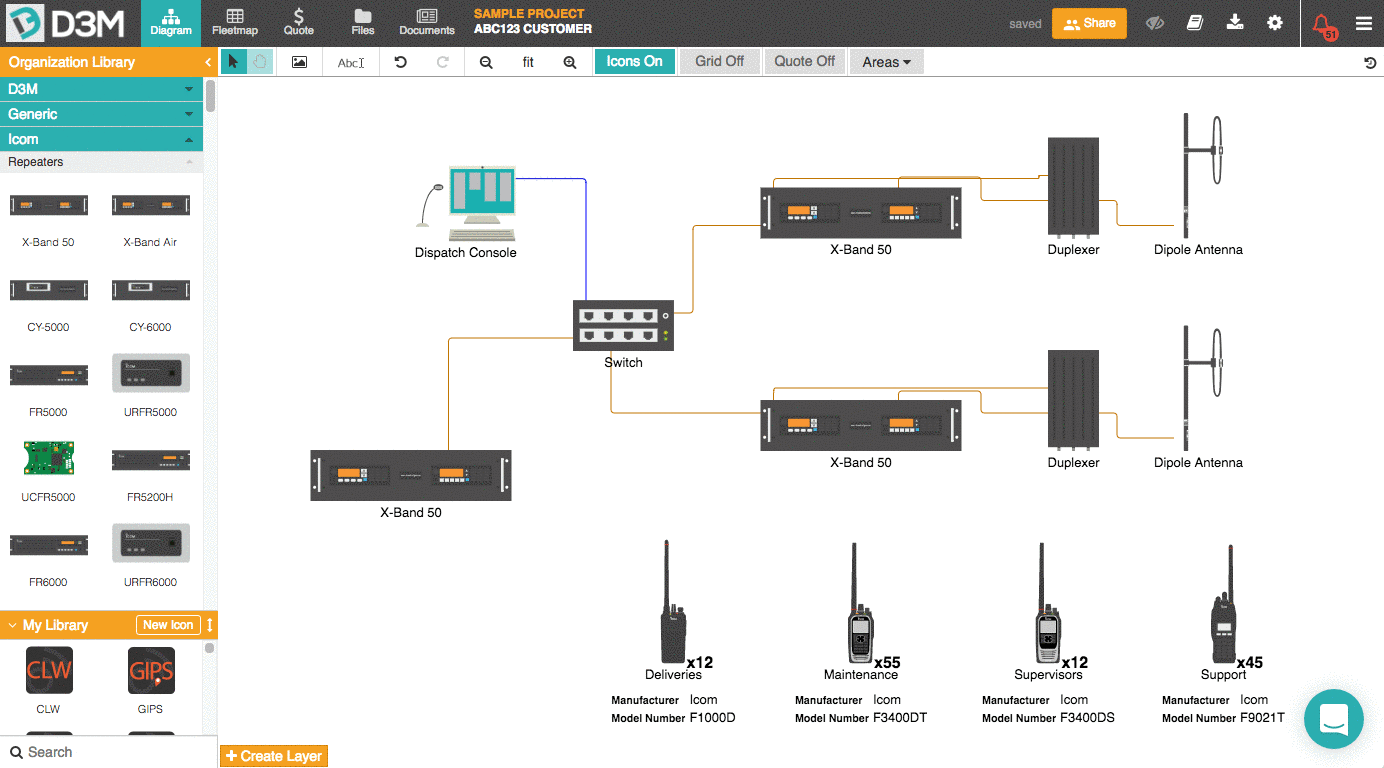Image resolution: width=1384 pixels, height=768 pixels.
Task: Choose the Abc text tool
Action: (351, 62)
